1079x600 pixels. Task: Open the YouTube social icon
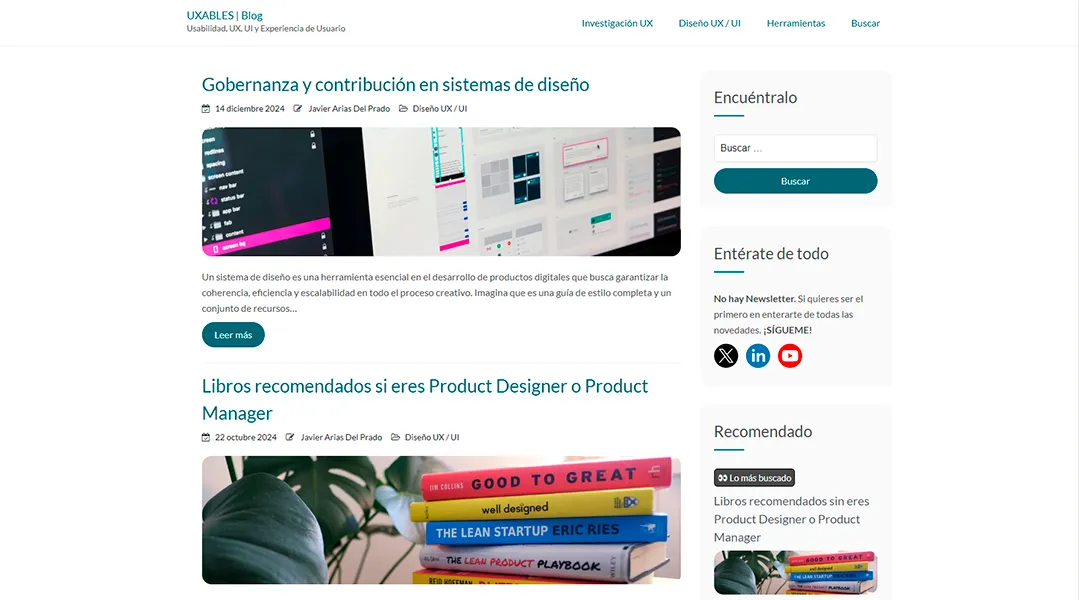coord(789,356)
